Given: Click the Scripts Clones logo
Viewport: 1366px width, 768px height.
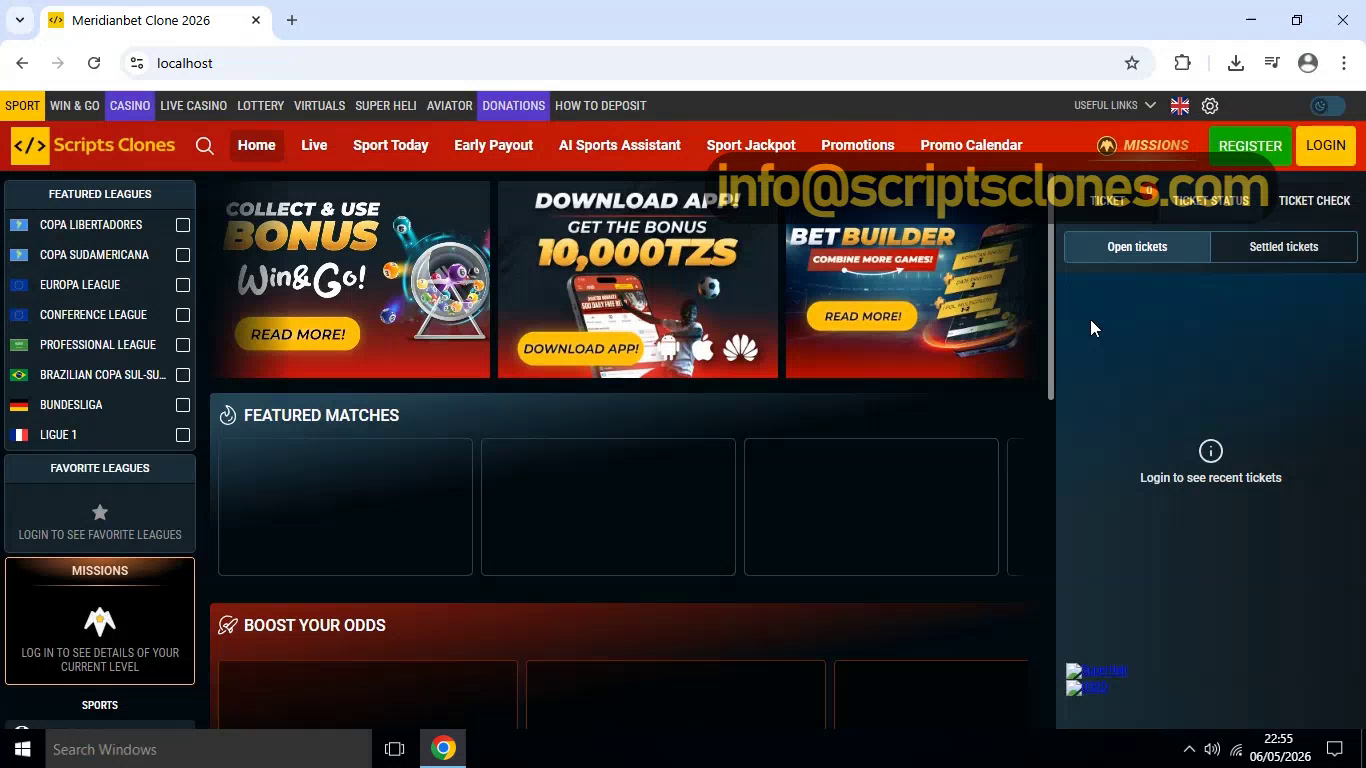Looking at the screenshot, I should coord(93,145).
